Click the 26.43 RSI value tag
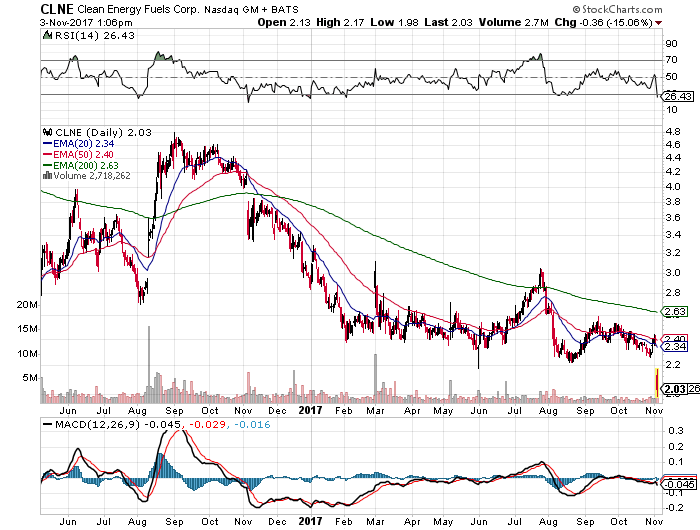Image resolution: width=700 pixels, height=530 pixels. (678, 96)
